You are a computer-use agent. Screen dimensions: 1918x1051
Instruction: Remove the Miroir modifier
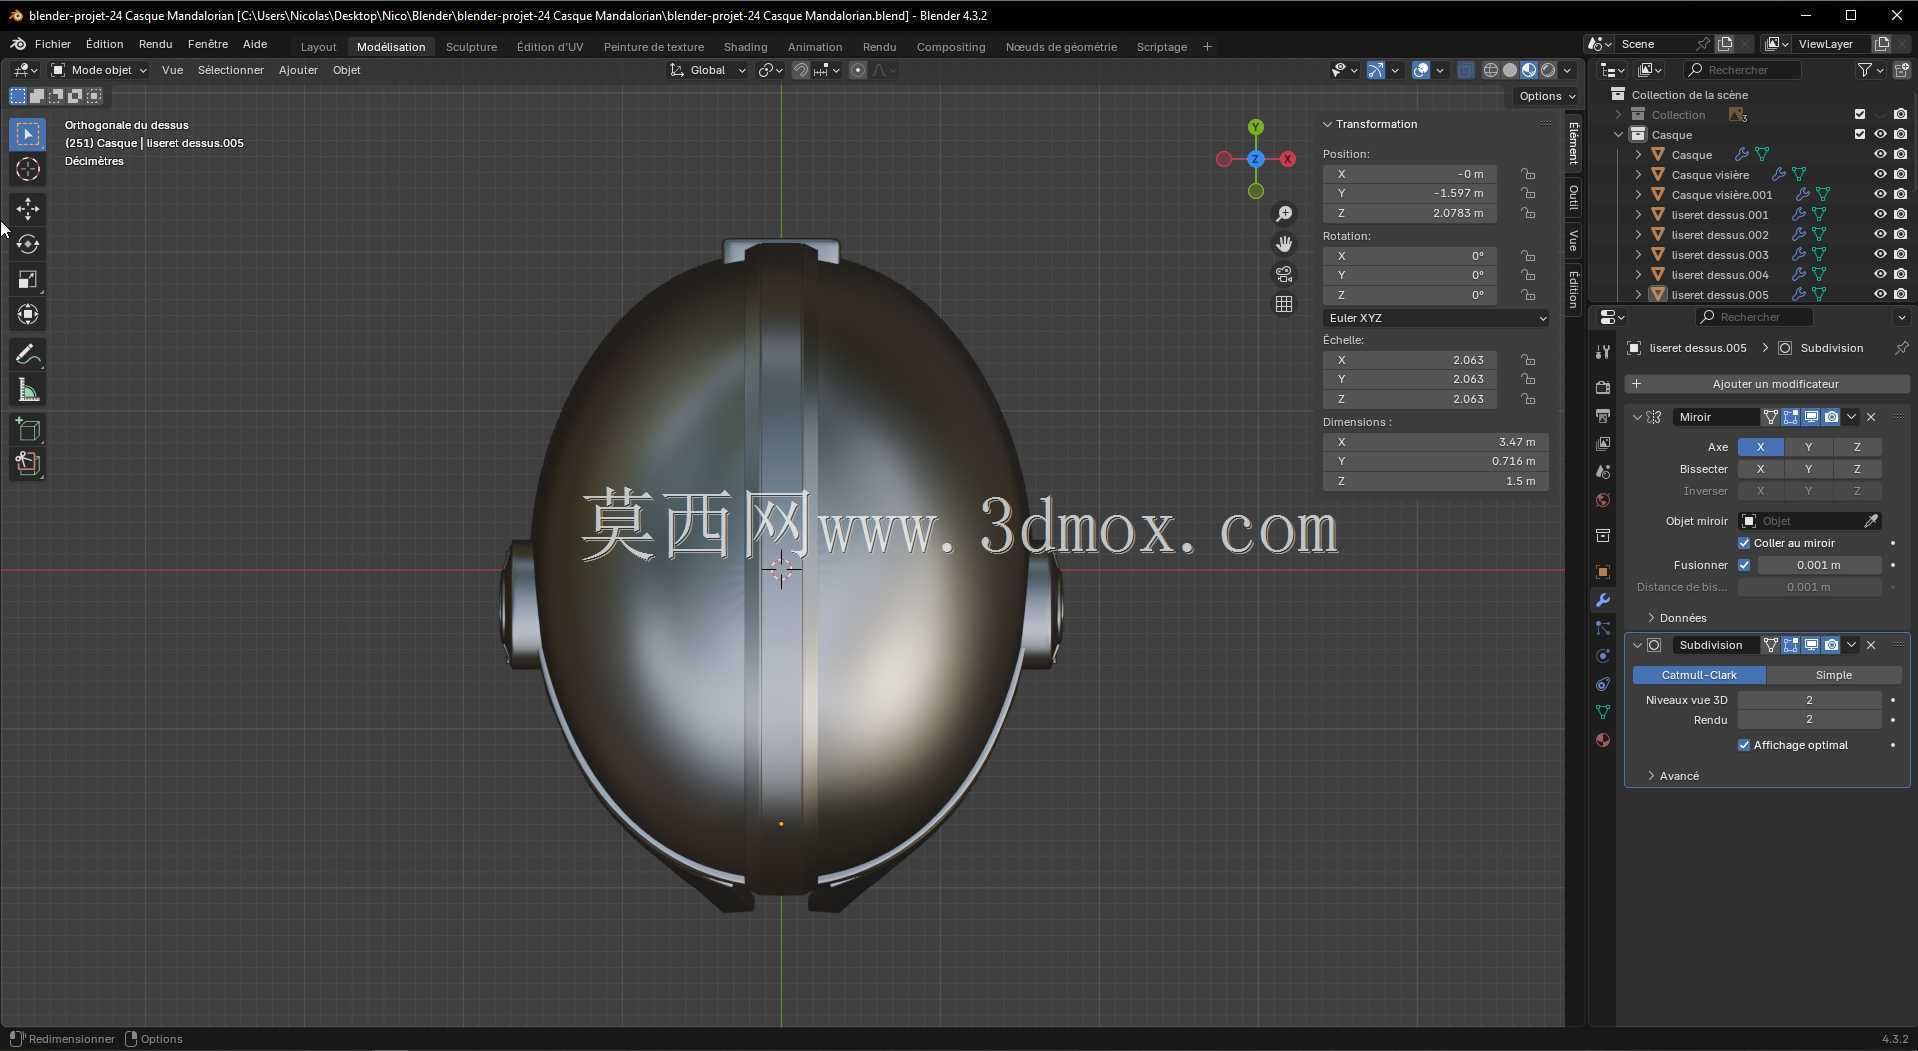(x=1871, y=417)
